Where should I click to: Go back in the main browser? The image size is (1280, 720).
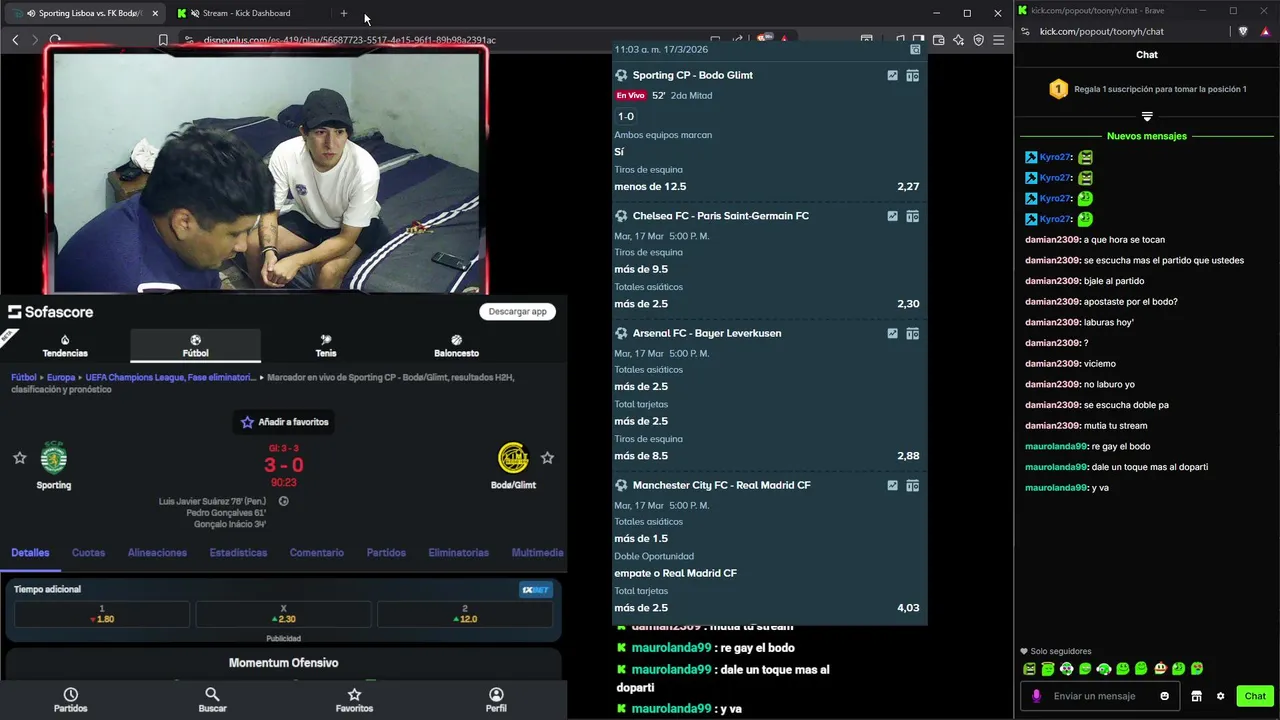coord(15,40)
